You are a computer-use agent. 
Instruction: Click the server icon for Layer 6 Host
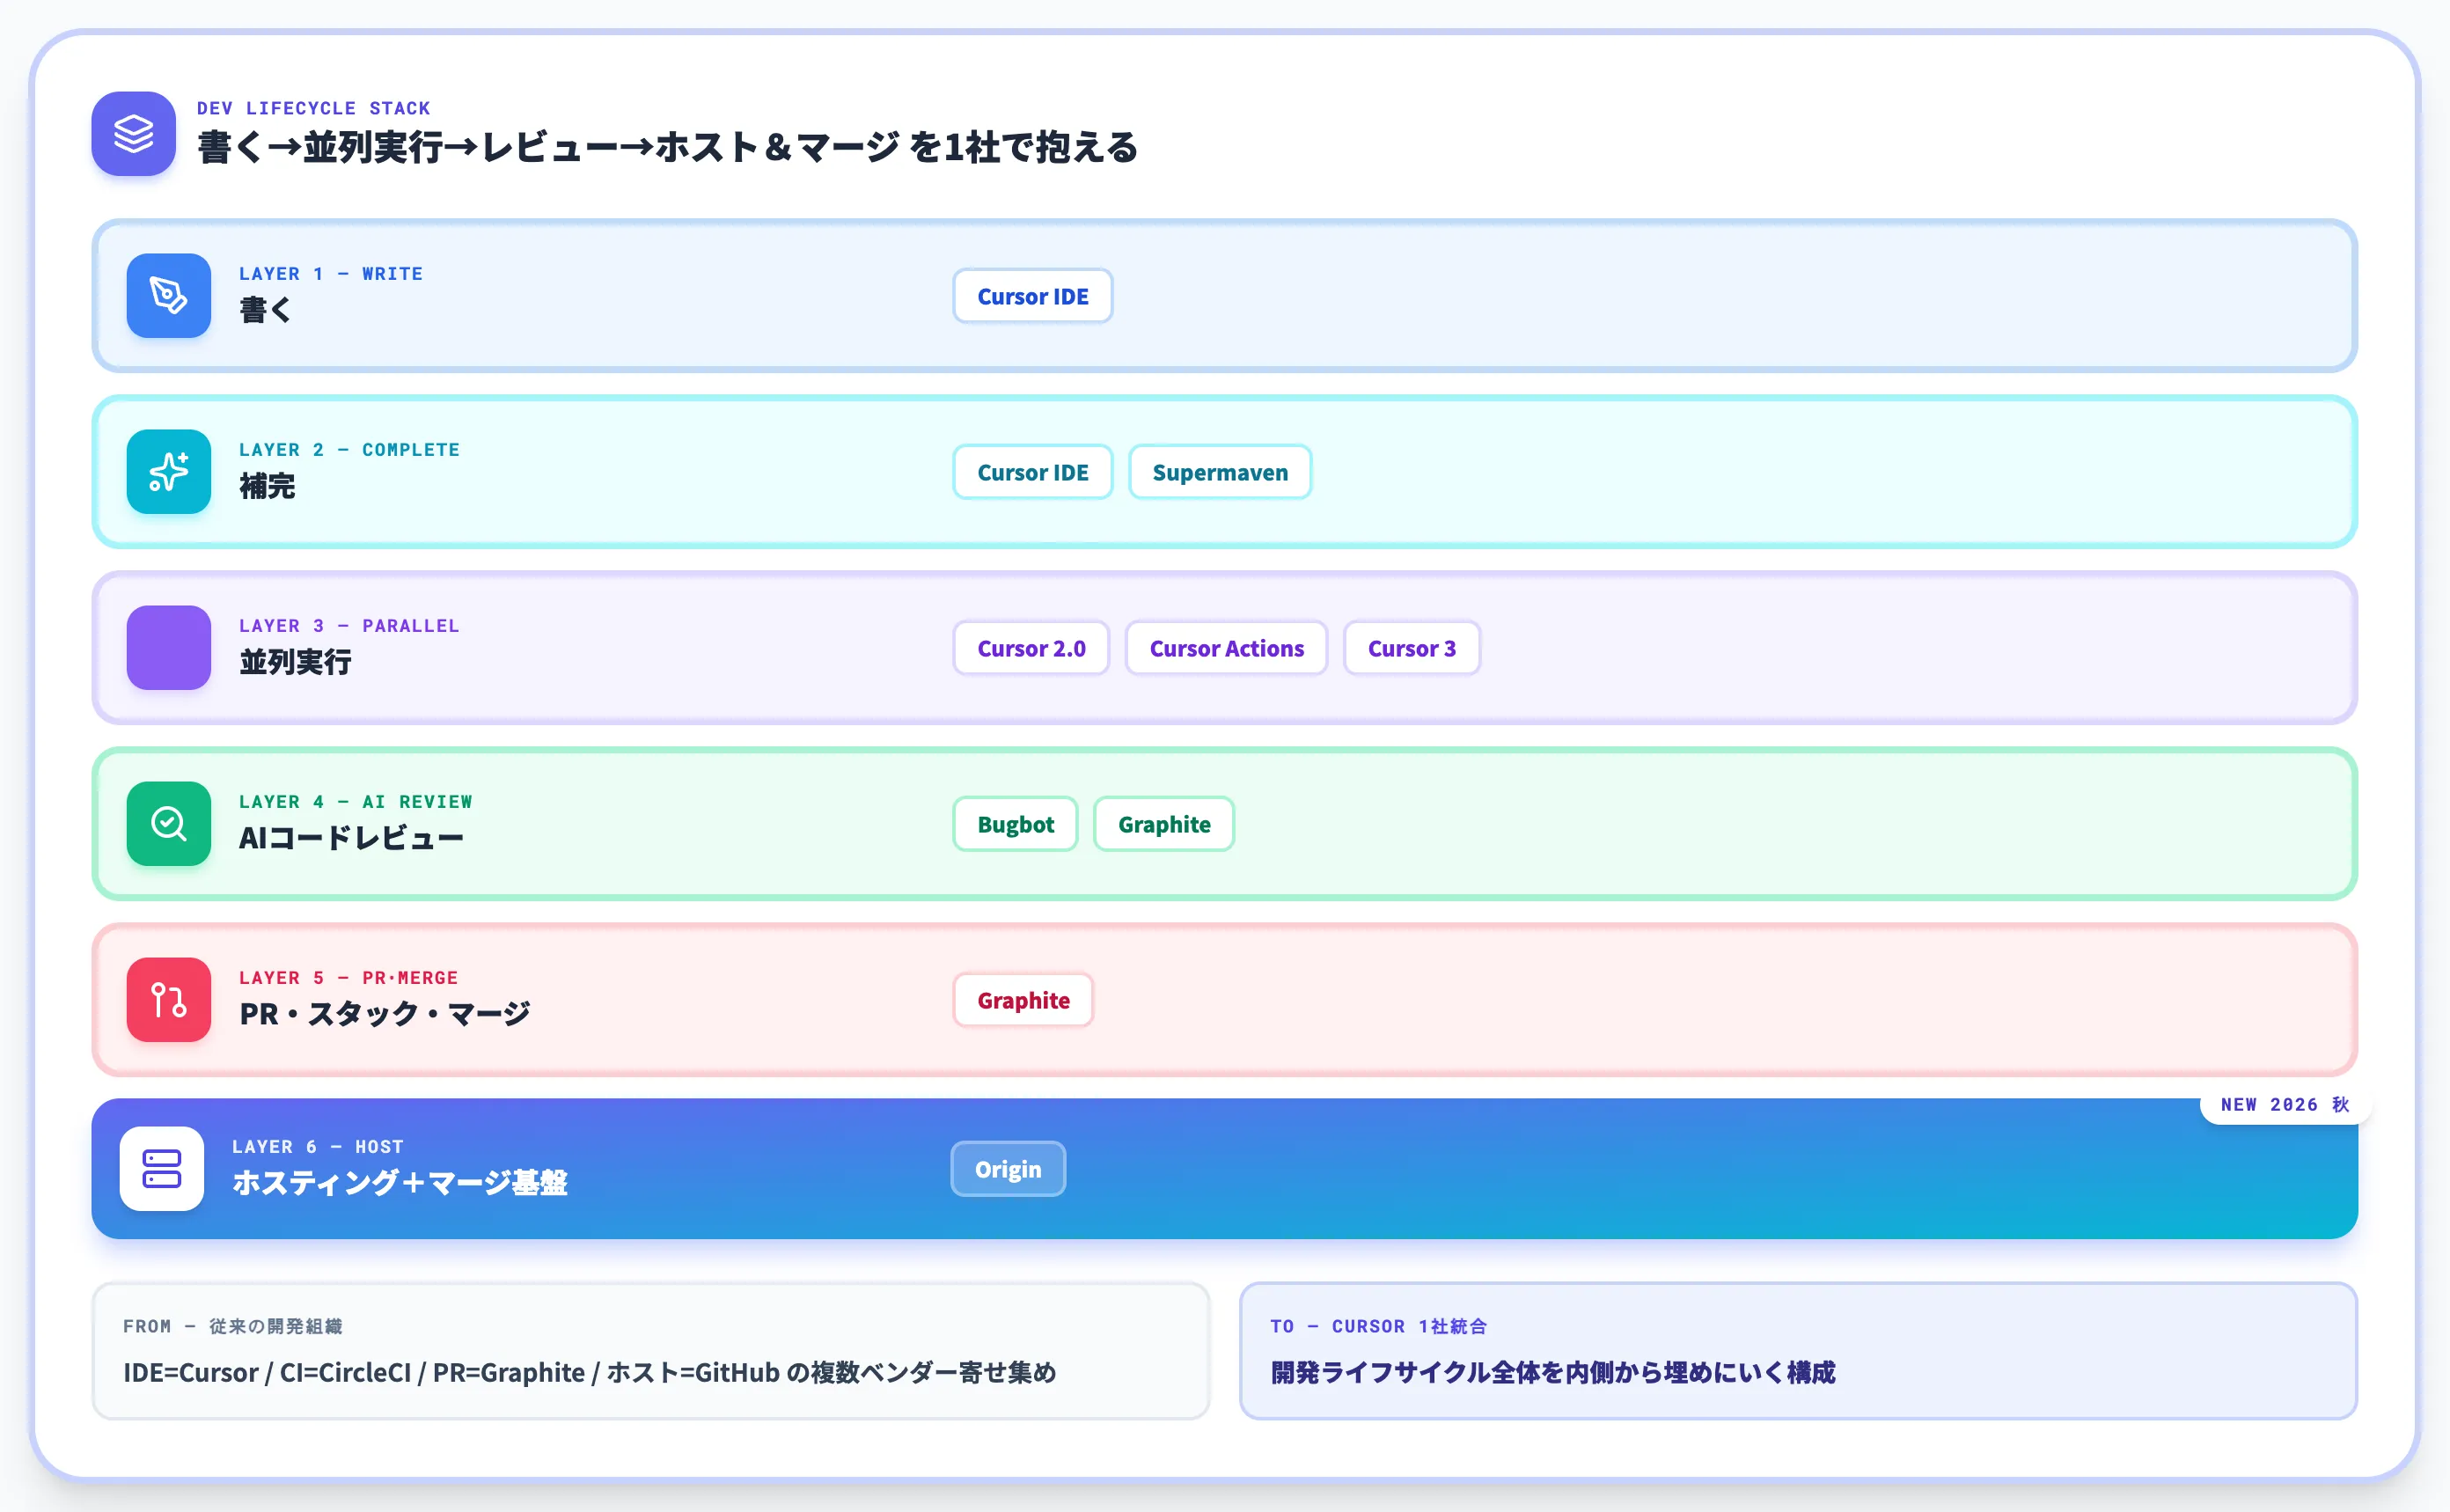tap(162, 1169)
